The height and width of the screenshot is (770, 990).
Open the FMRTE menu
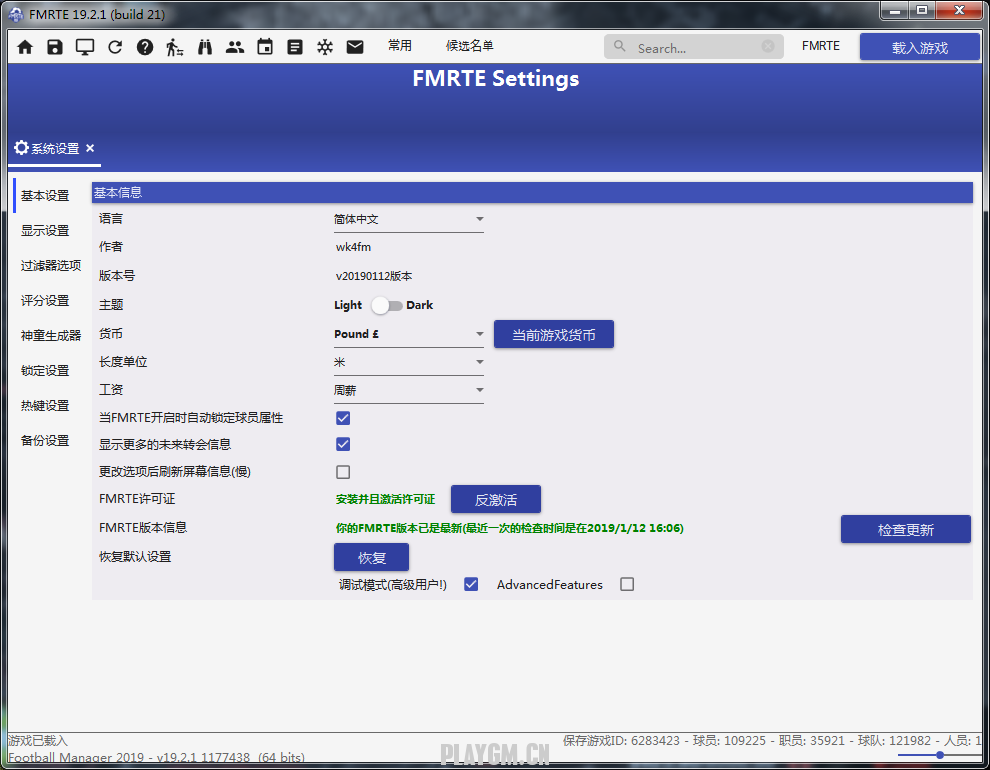pyautogui.click(x=821, y=45)
